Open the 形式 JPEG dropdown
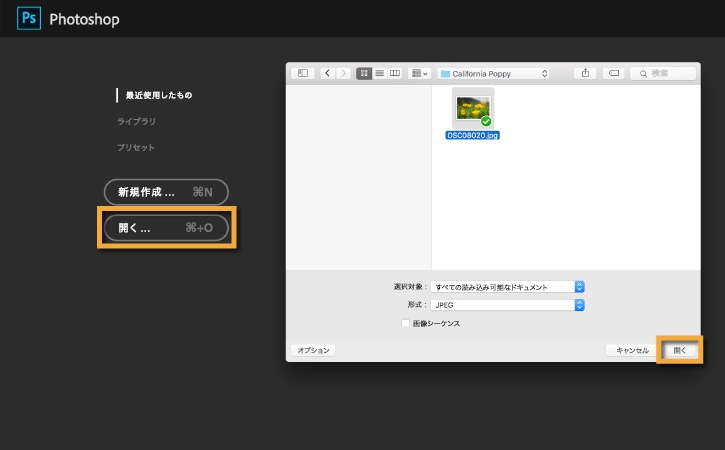Screen dimensions: 725x450 coord(508,305)
